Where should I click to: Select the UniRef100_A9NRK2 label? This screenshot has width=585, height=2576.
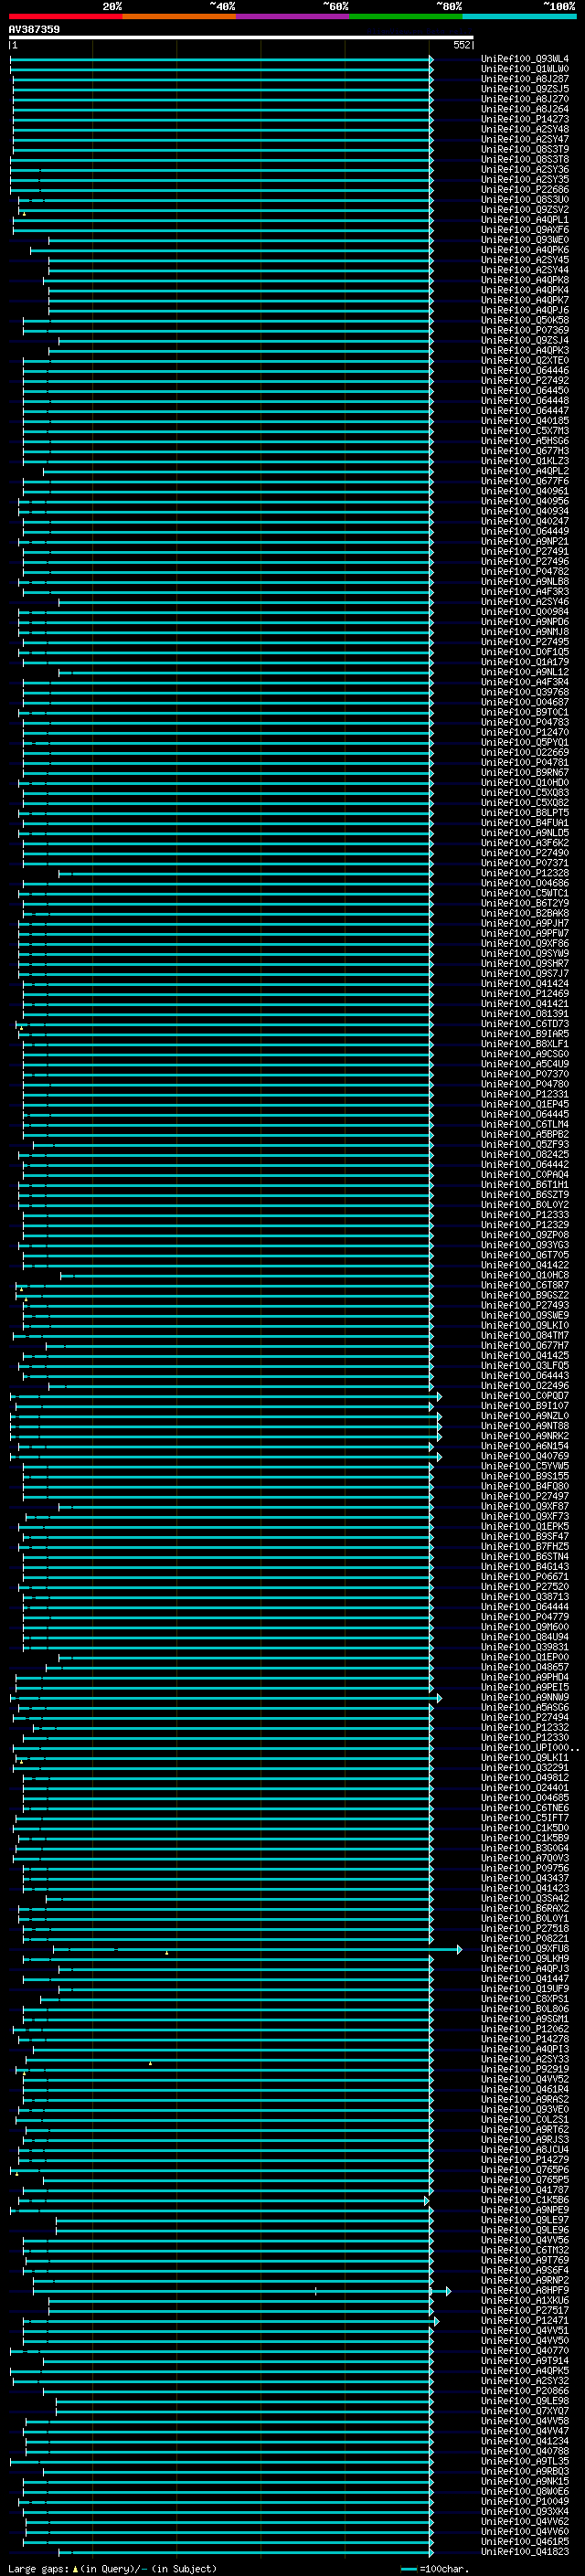(x=525, y=1436)
